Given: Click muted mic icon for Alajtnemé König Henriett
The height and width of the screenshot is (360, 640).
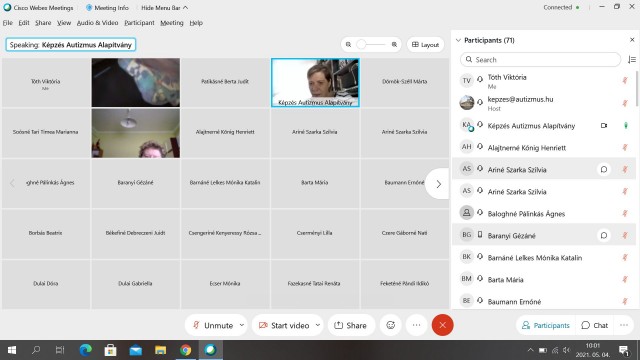Looking at the screenshot, I should [625, 147].
